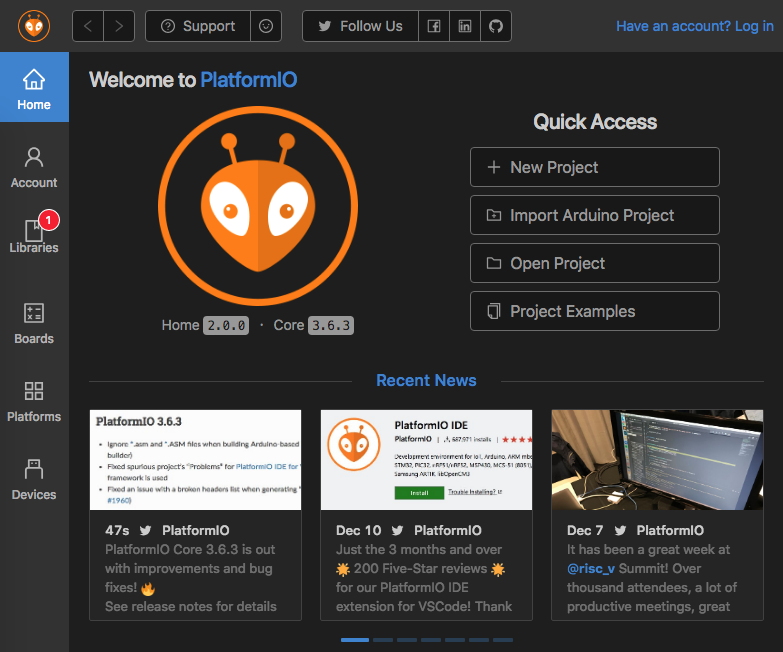Click '200 Five-Star reviews' news text
The height and width of the screenshot is (652, 783).
tap(420, 569)
